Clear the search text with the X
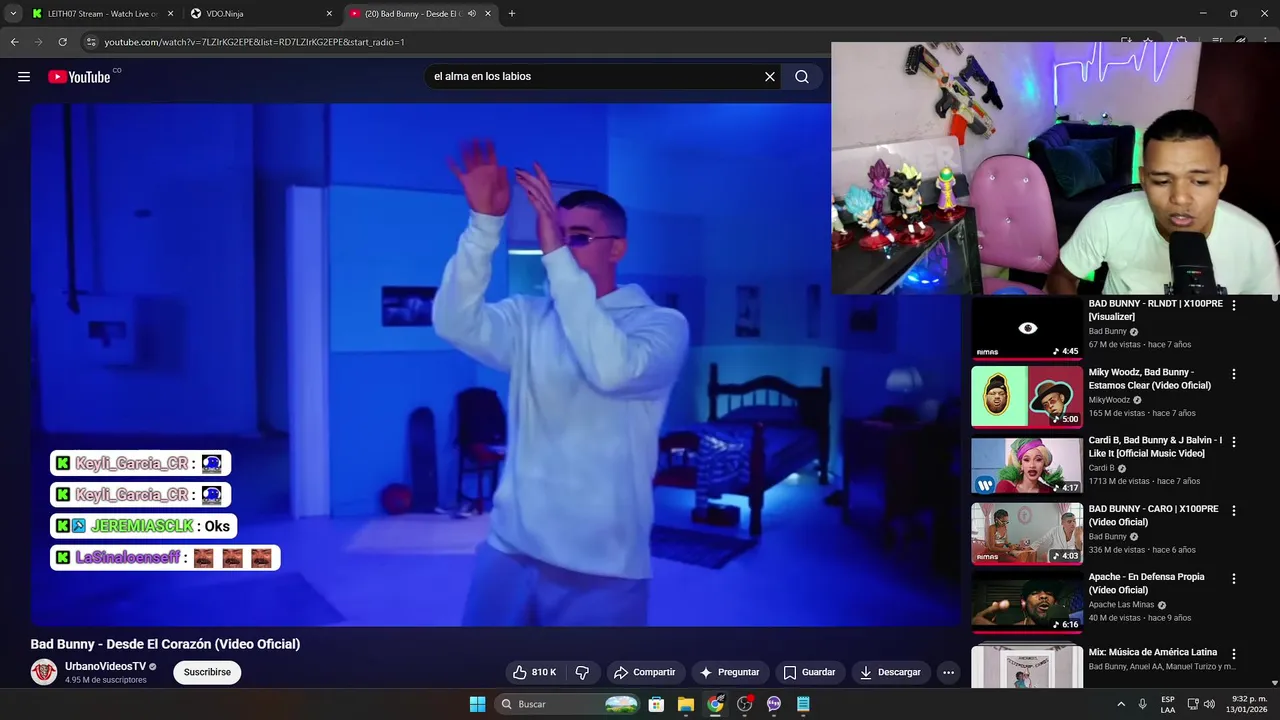Viewport: 1280px width, 720px height. coord(770,77)
